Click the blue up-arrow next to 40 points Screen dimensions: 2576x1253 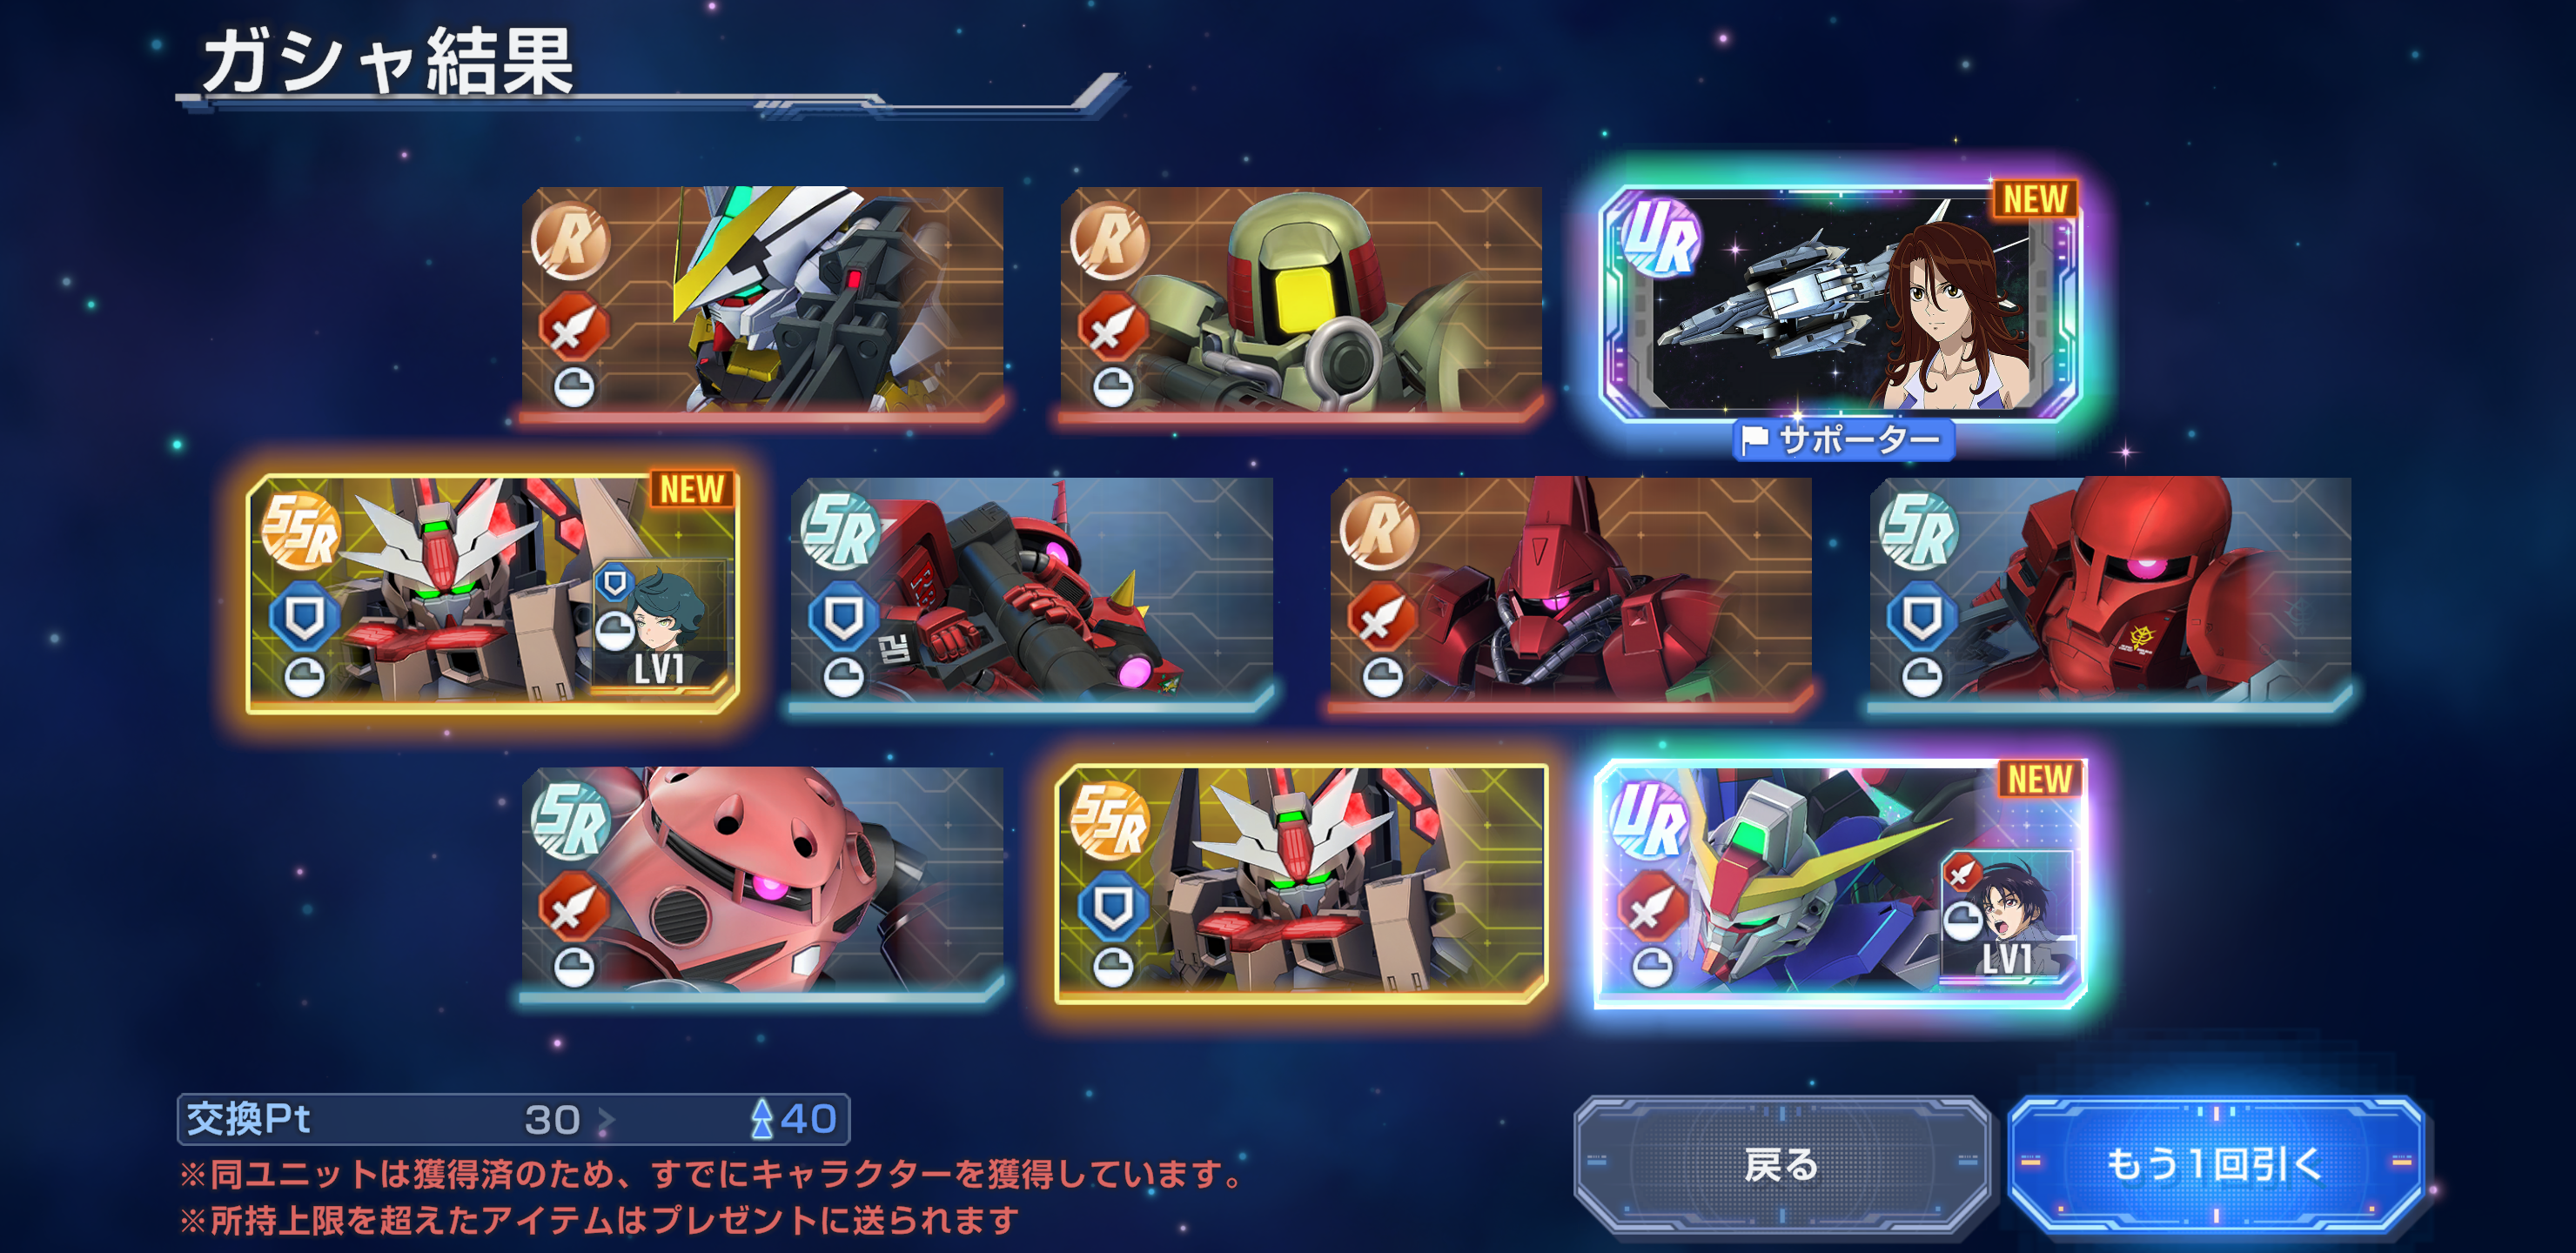(x=762, y=1118)
